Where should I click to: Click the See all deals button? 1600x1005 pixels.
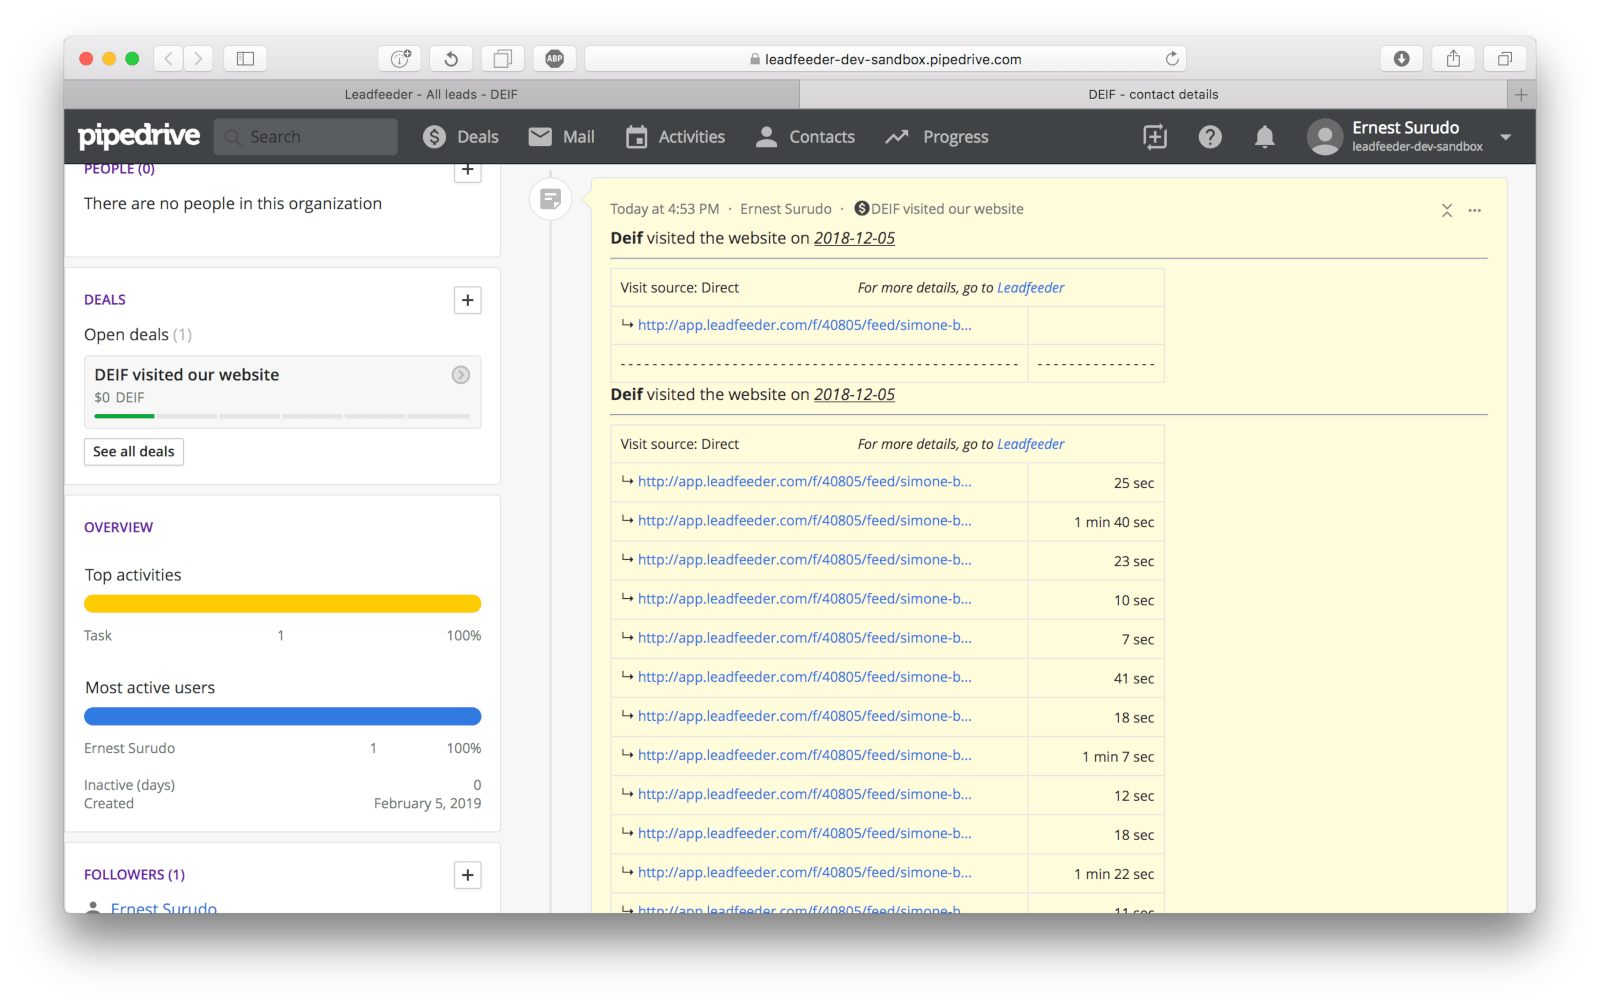click(133, 451)
